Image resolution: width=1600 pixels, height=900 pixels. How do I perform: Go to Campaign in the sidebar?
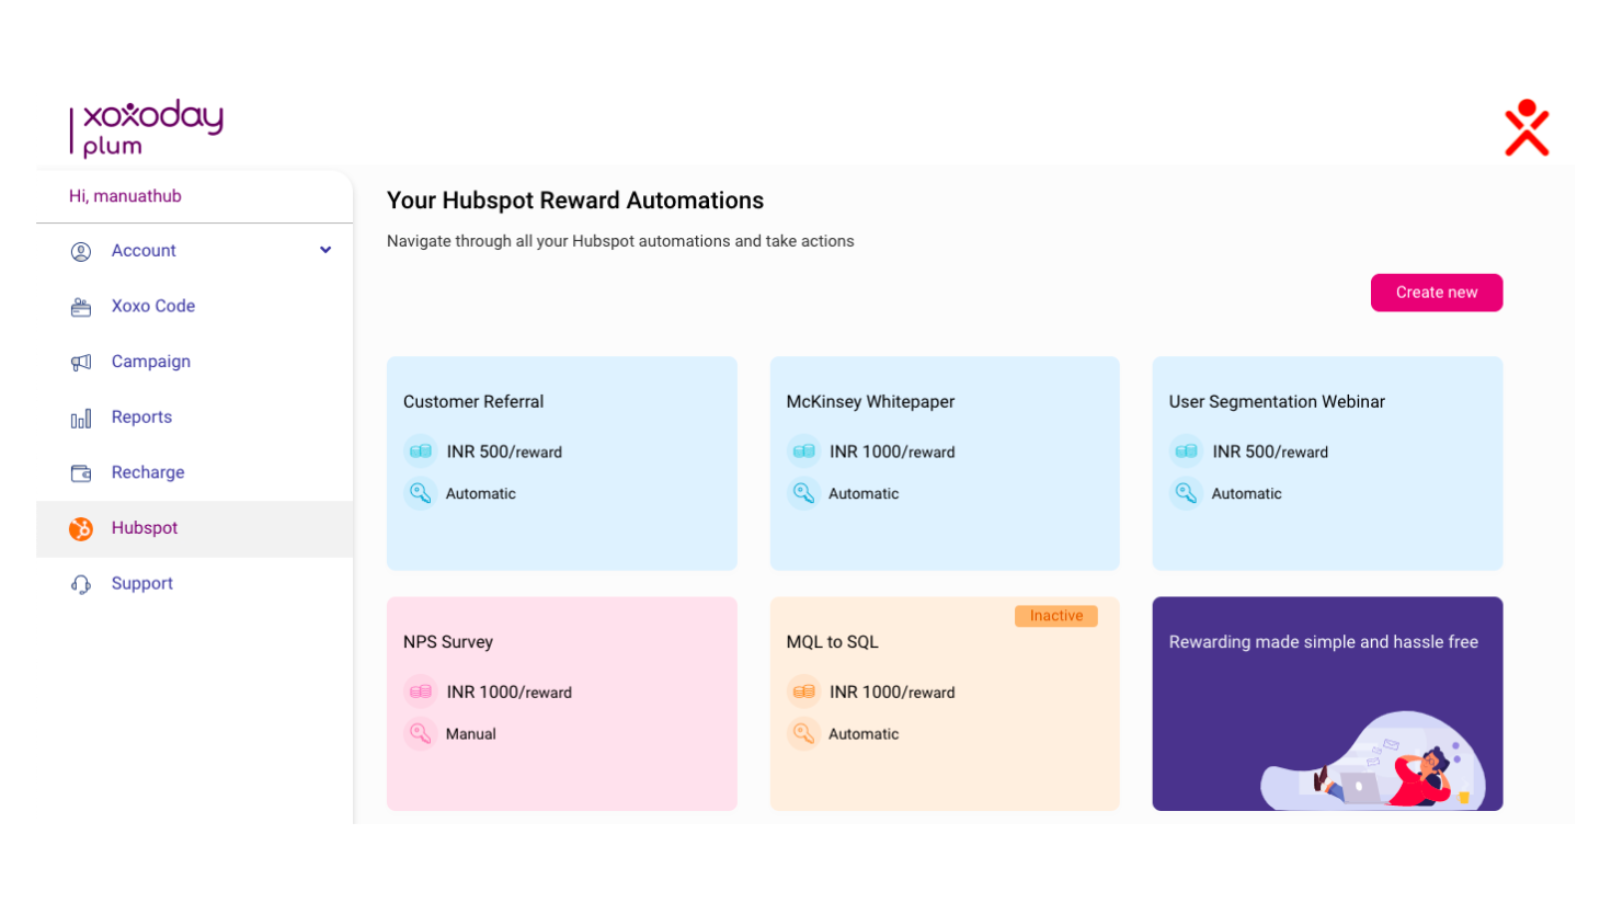pos(195,362)
